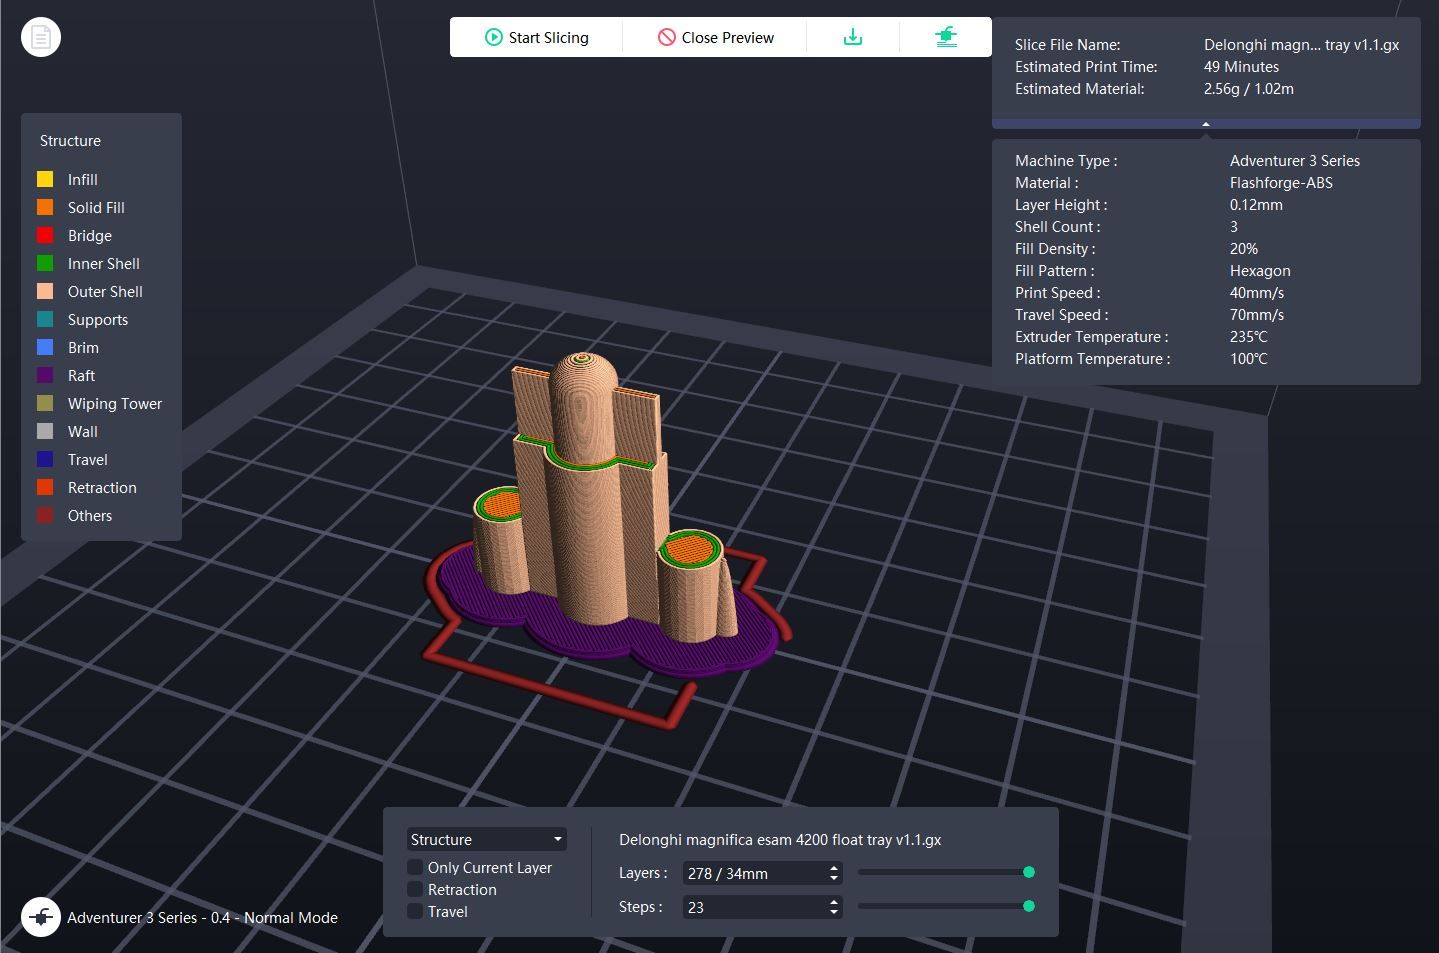Click the Wall gray swatch

[x=45, y=431]
